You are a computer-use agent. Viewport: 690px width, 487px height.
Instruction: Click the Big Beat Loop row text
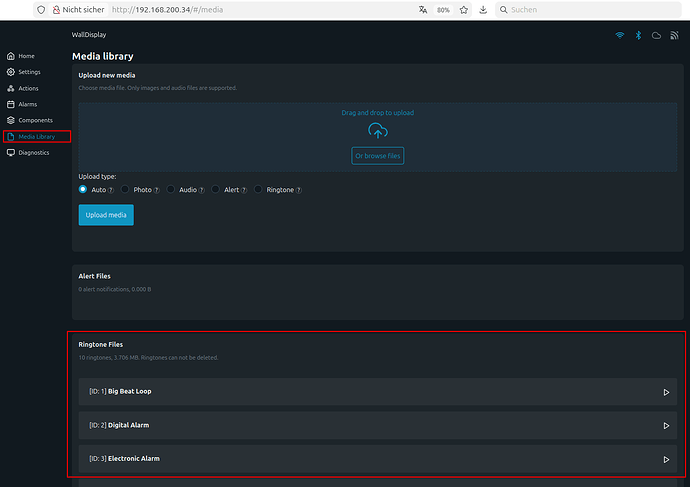coord(120,391)
